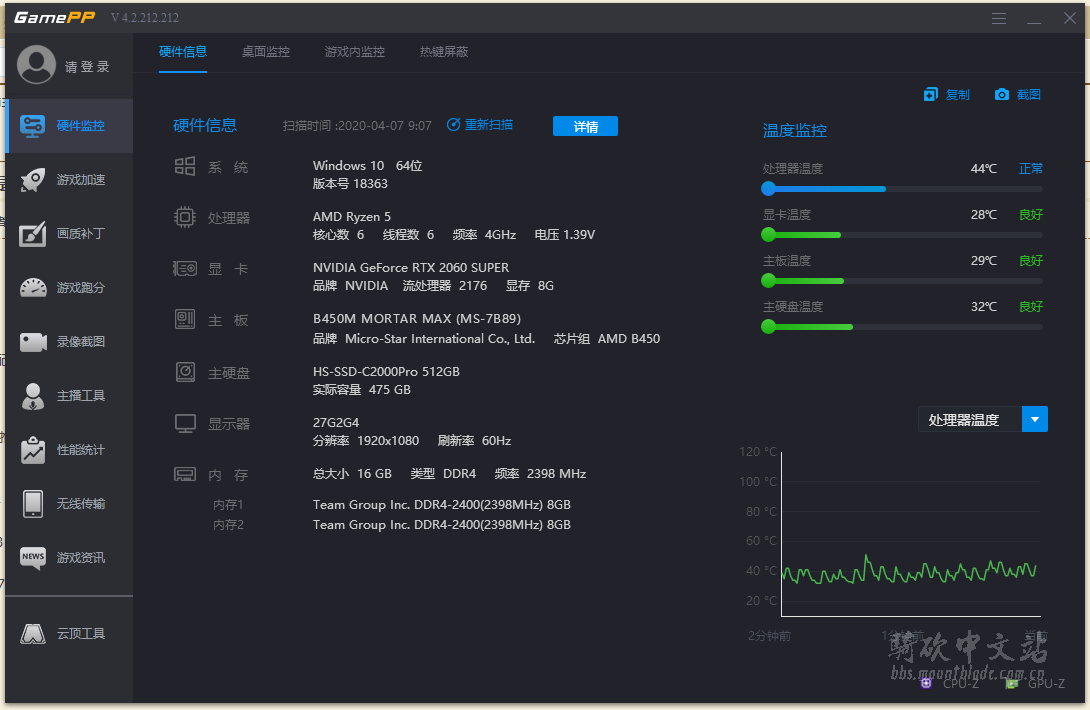Switch to the 热键屏蔽 tab
Screen dimensions: 1090x710
click(444, 52)
